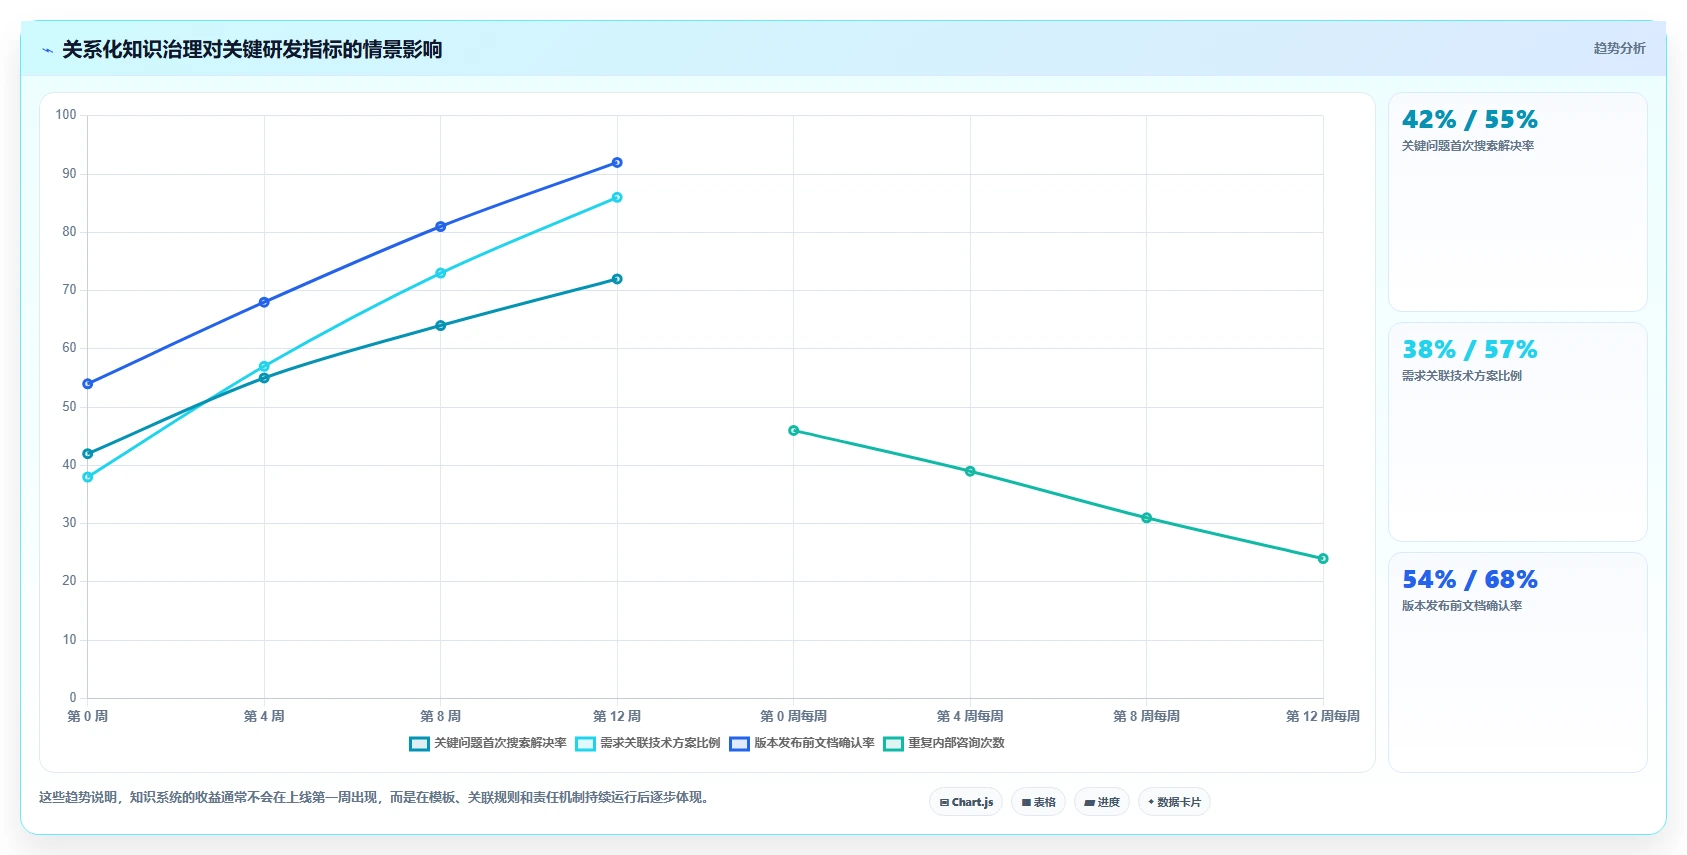This screenshot has width=1687, height=855.
Task: Click the 趋势分析 label in the header
Action: [x=1619, y=48]
